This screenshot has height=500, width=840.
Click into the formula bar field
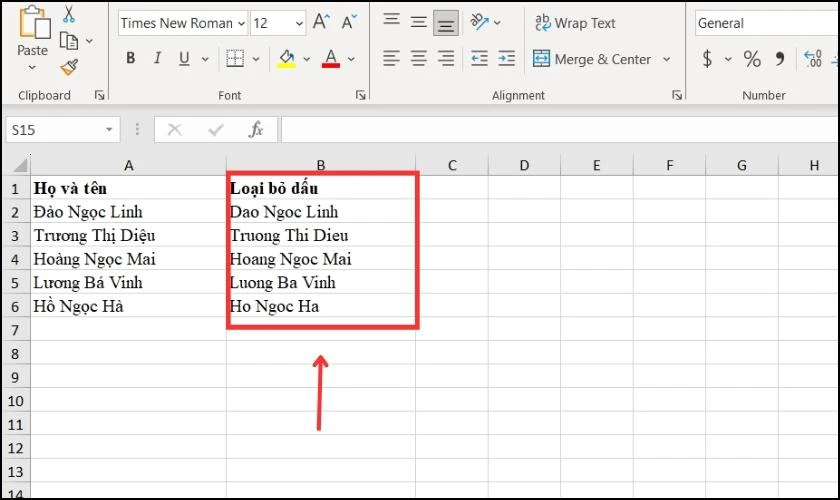tap(560, 130)
